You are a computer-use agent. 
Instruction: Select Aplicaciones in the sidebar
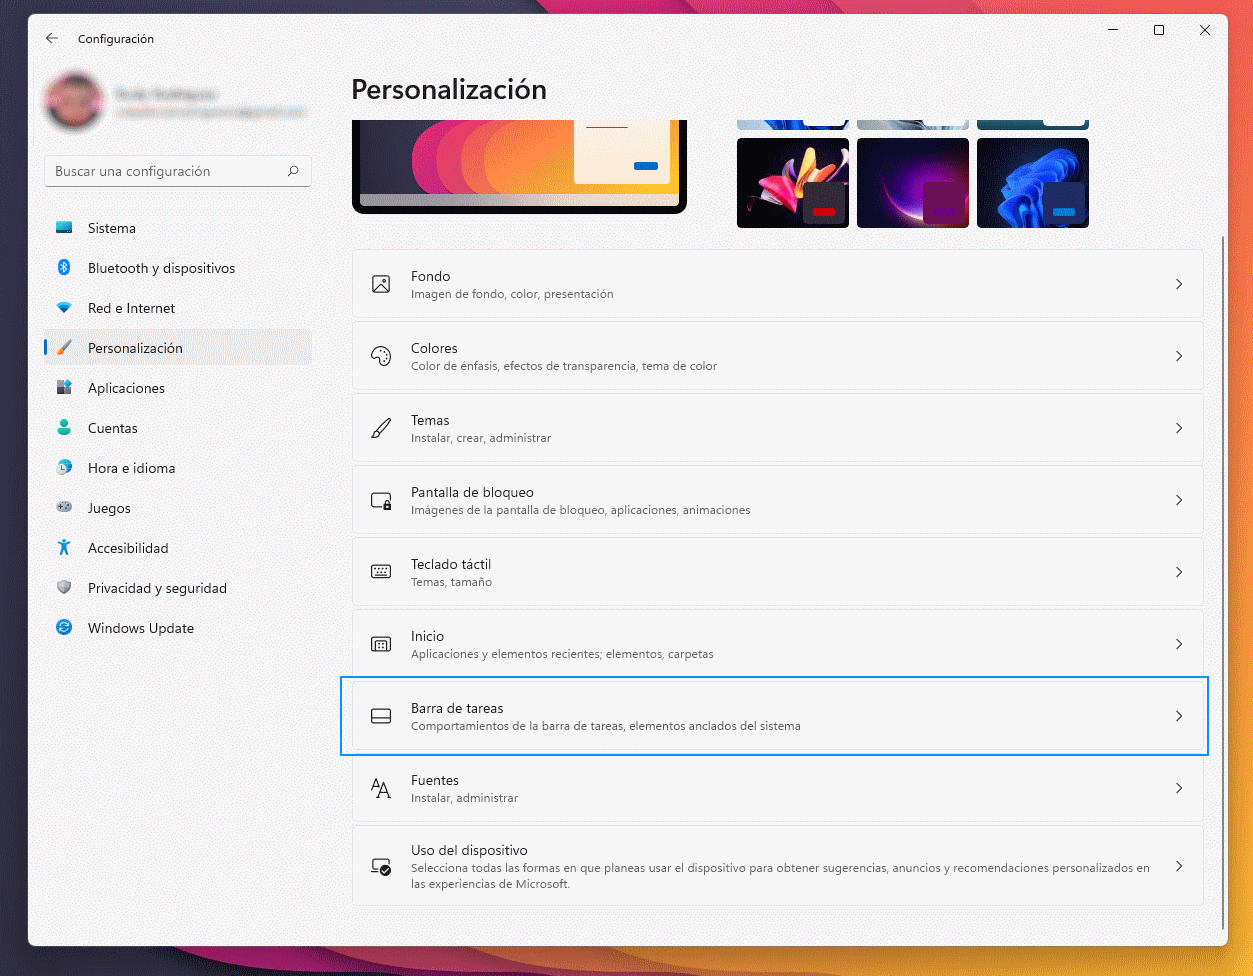pyautogui.click(x=178, y=388)
